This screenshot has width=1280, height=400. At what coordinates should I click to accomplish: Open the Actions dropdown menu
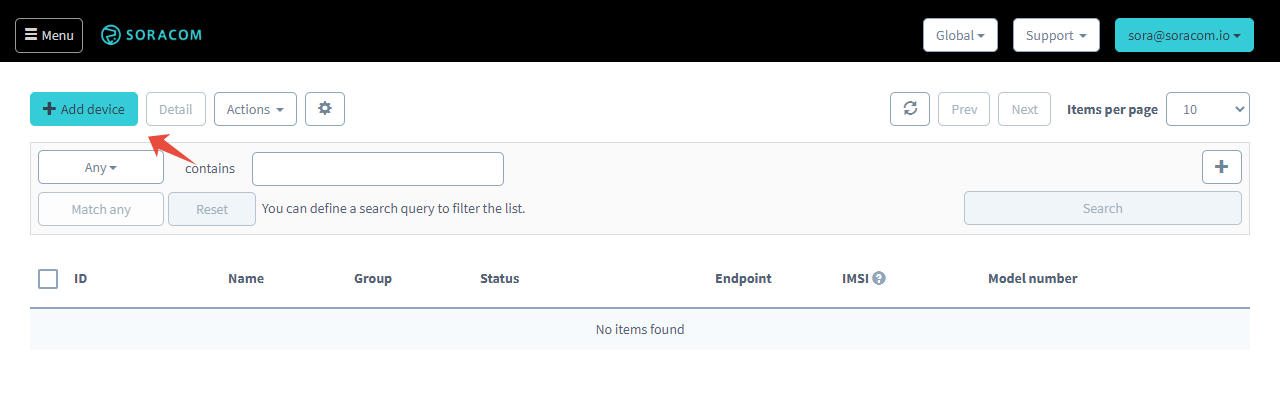[x=255, y=109]
